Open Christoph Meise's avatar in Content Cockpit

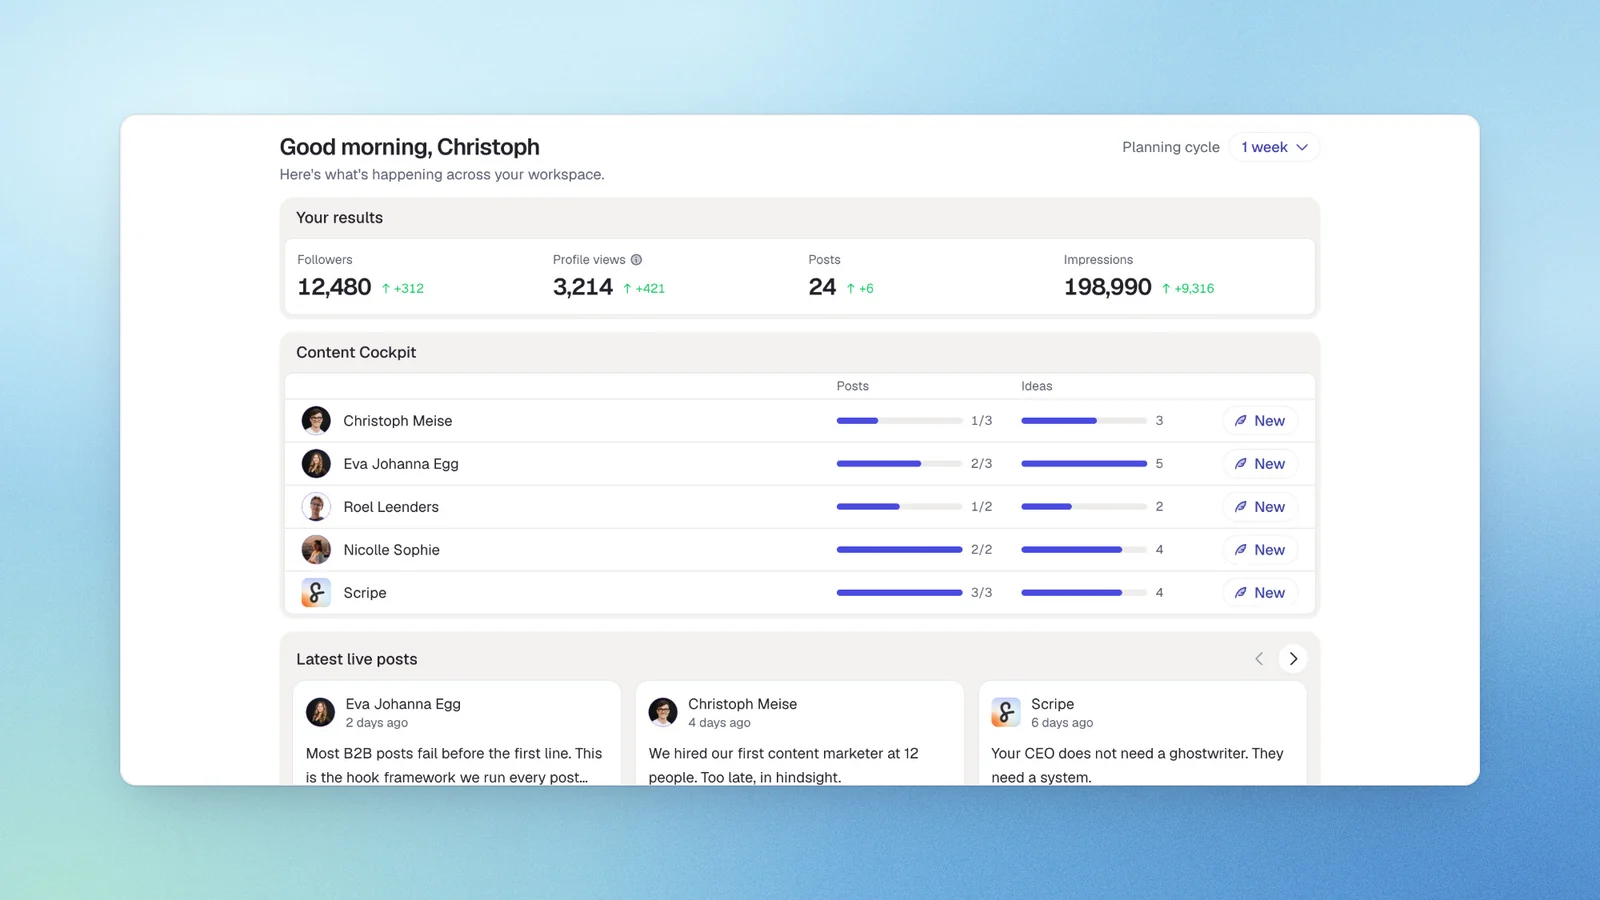(x=316, y=421)
